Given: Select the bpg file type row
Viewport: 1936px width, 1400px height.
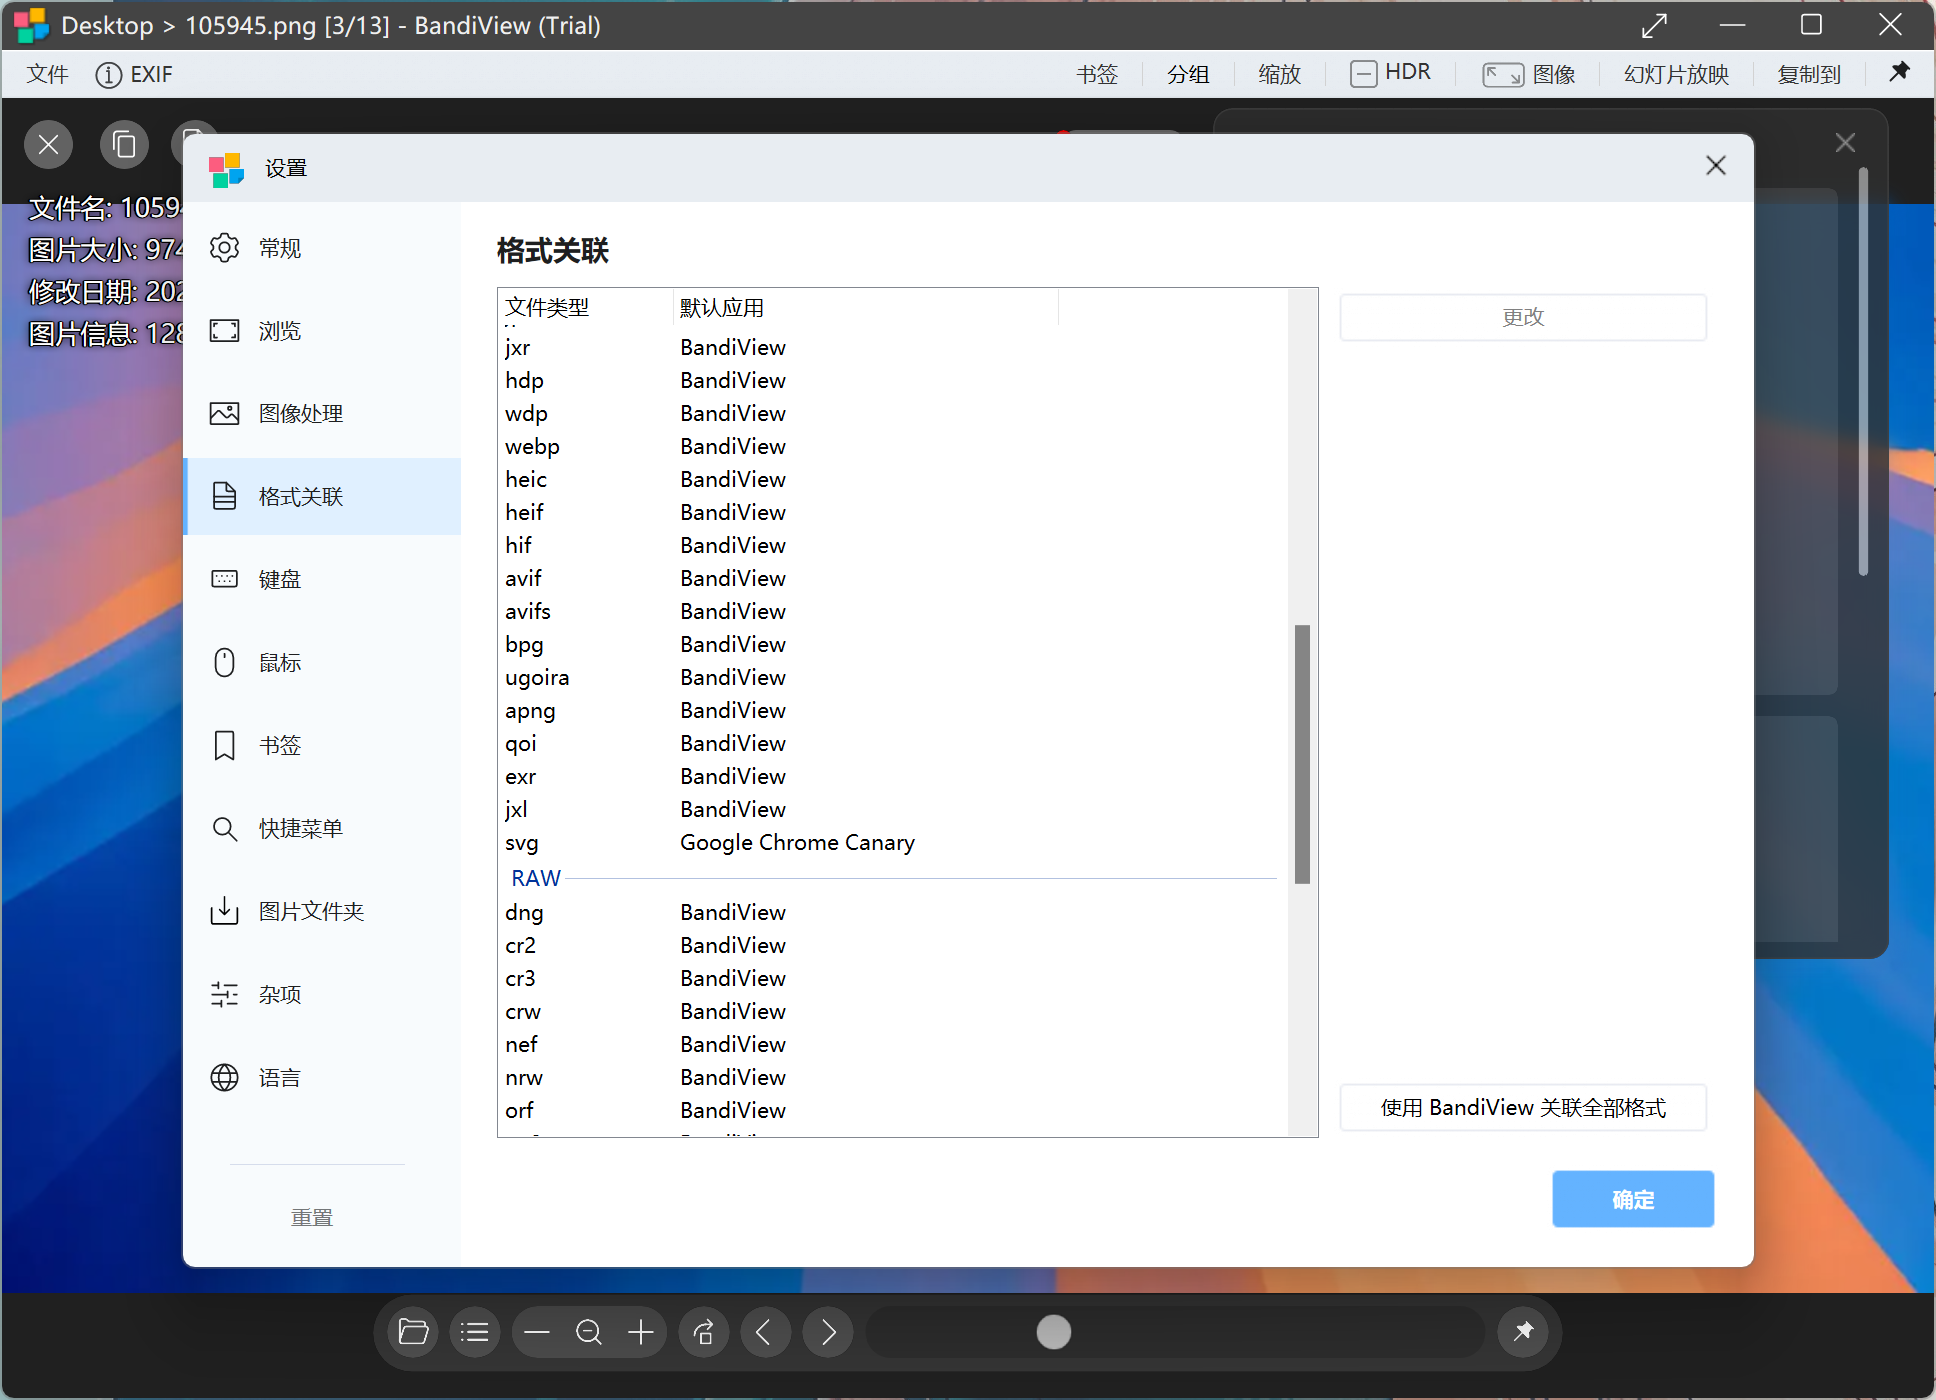Looking at the screenshot, I should [x=893, y=645].
